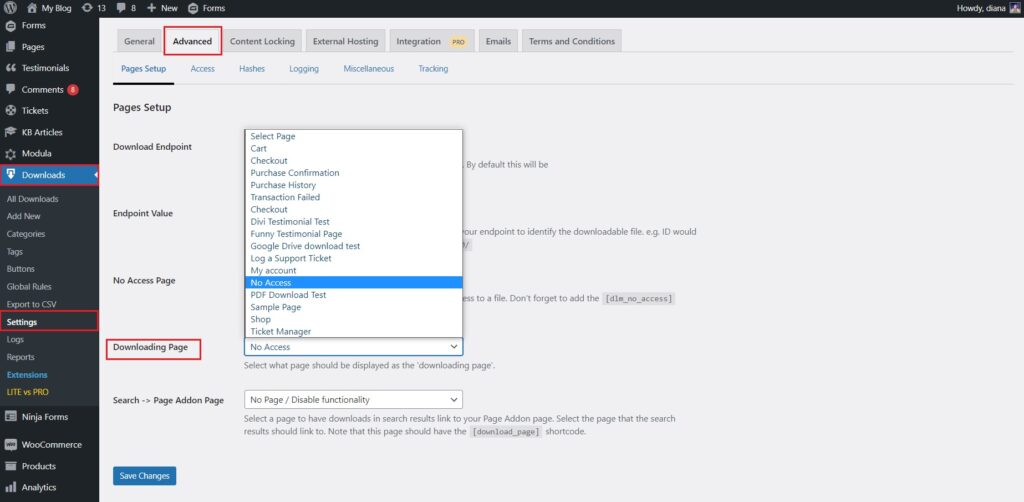Choose Log a Support Ticket option
This screenshot has height=502, width=1024.
(x=353, y=259)
